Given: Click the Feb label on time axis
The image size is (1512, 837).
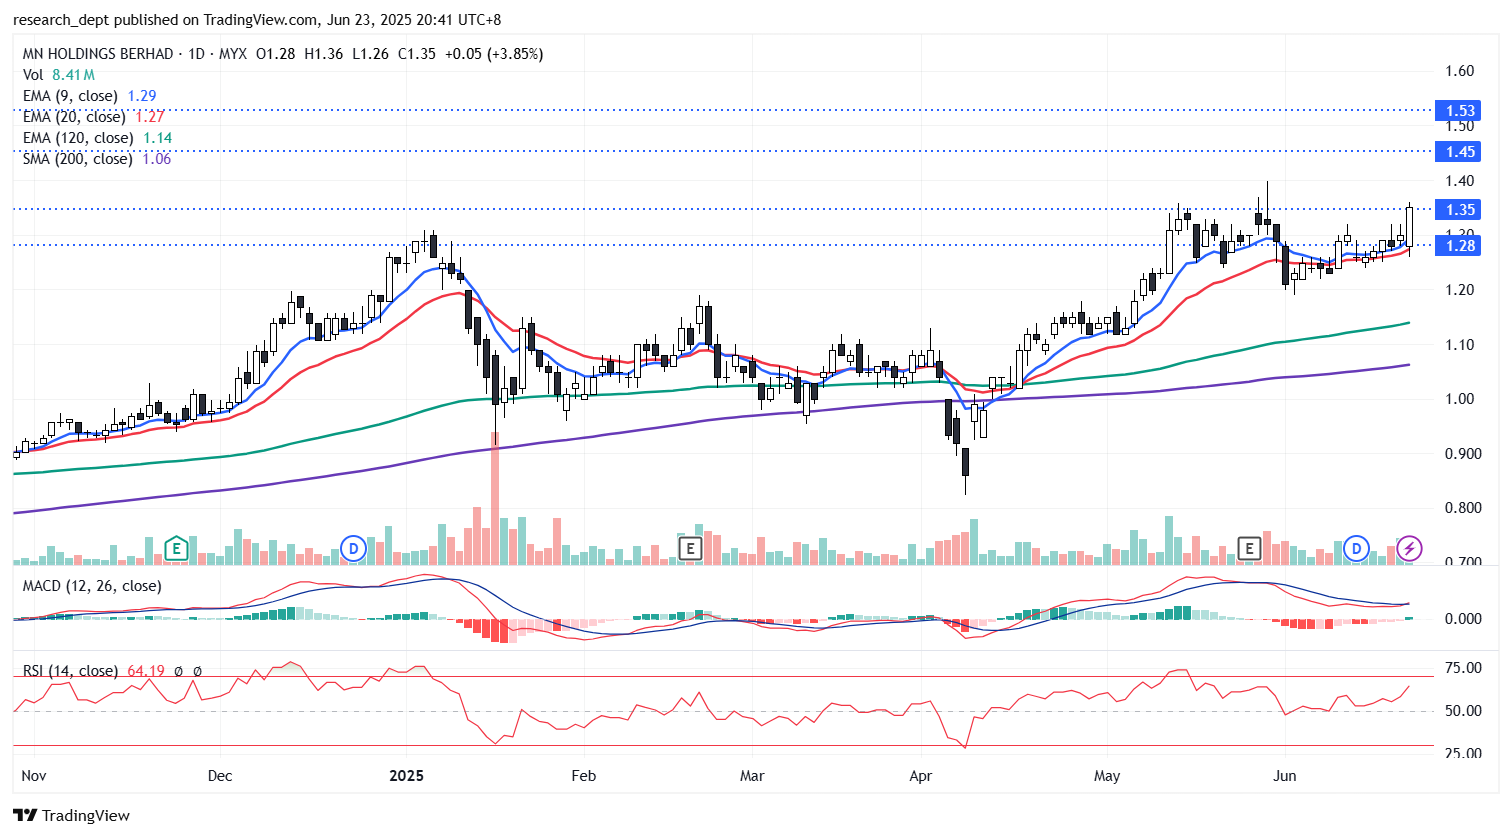Looking at the screenshot, I should [583, 776].
